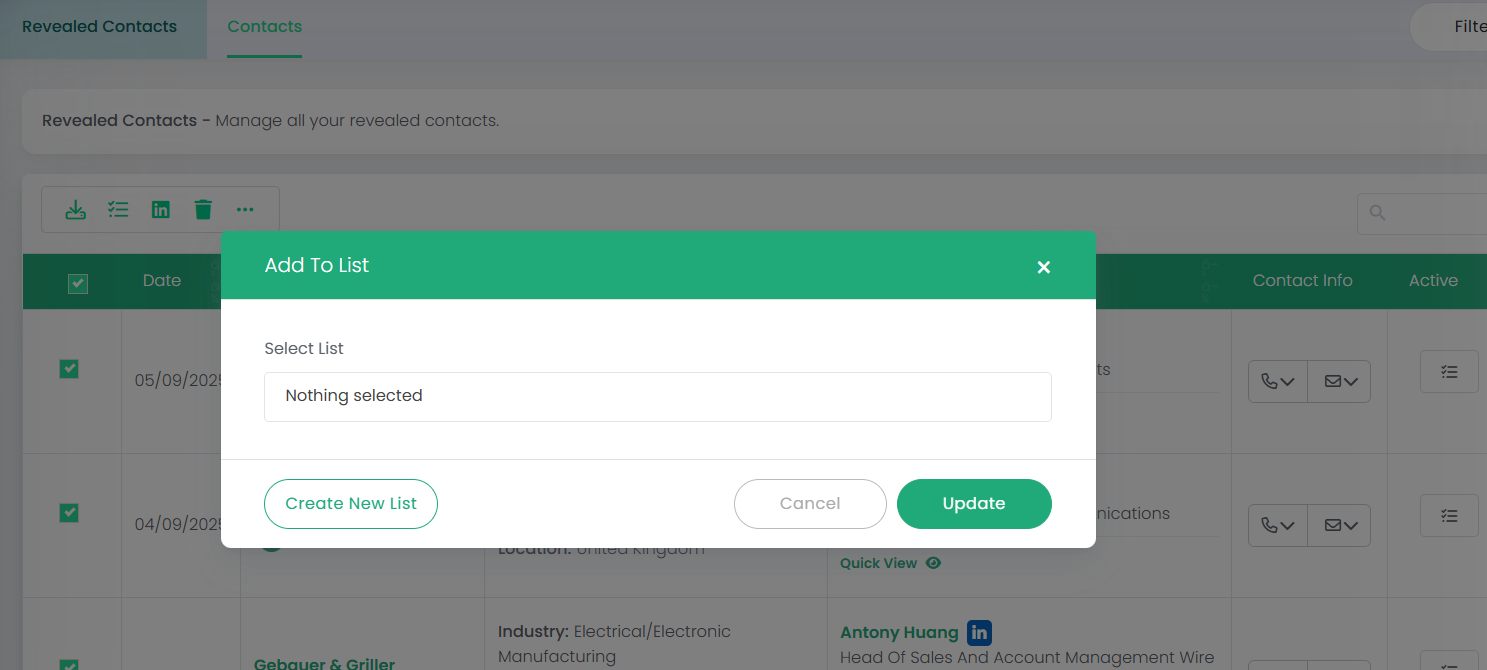Close the Add To List dialog
1487x670 pixels.
coord(1043,267)
